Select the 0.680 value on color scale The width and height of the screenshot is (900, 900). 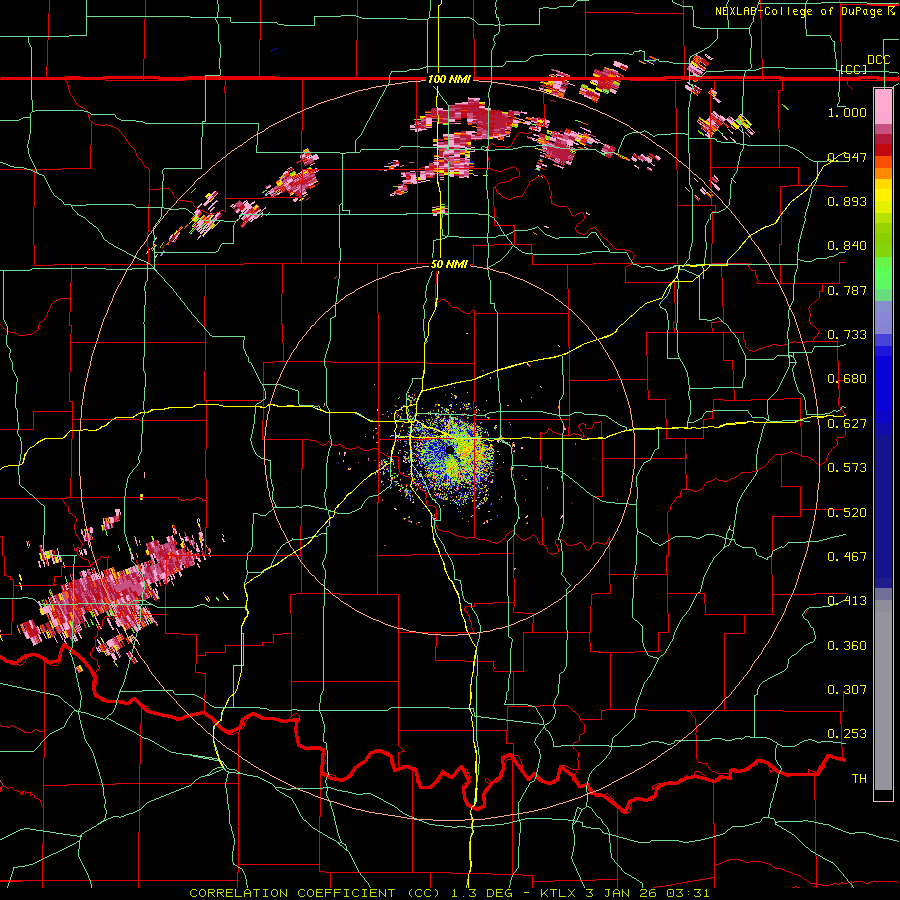[x=847, y=379]
